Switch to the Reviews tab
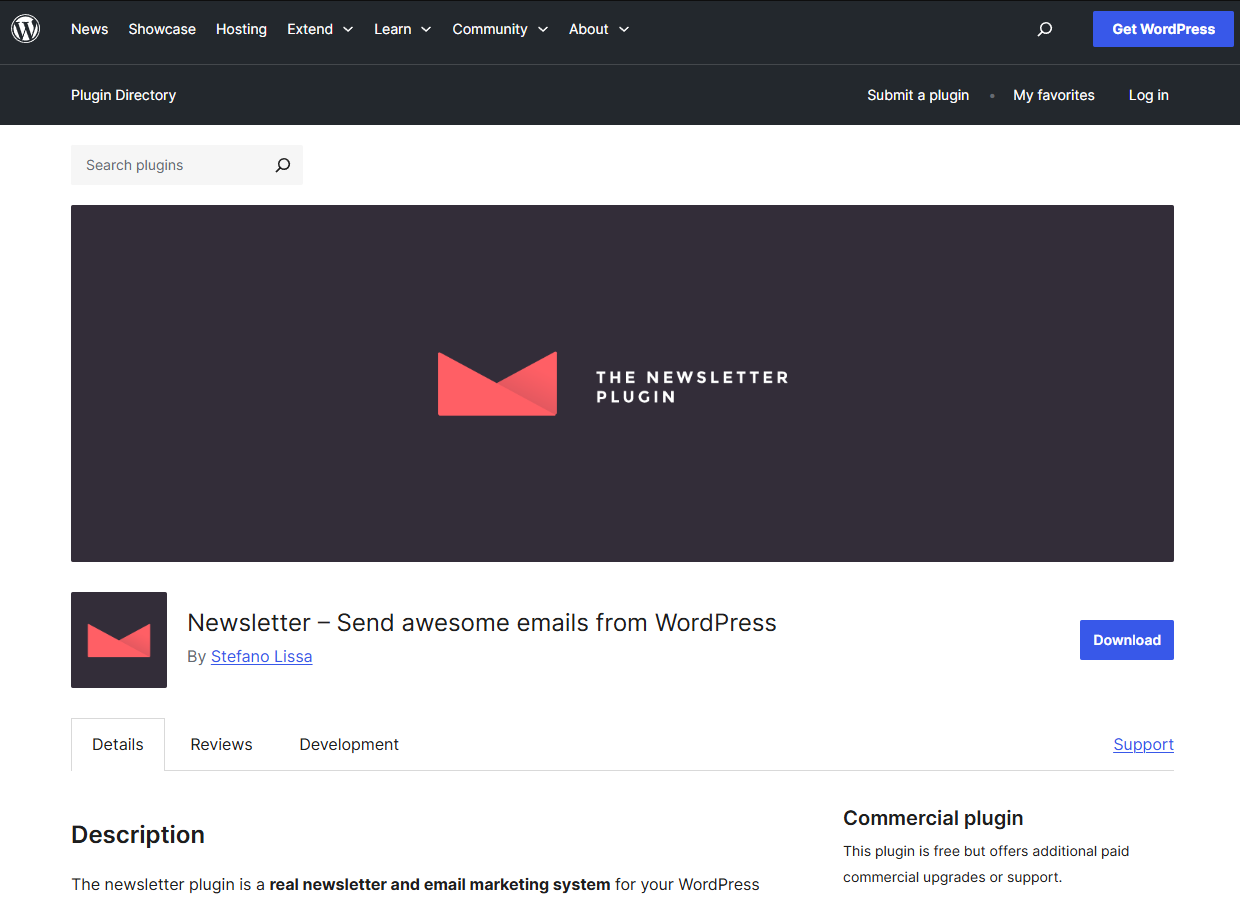 click(221, 744)
